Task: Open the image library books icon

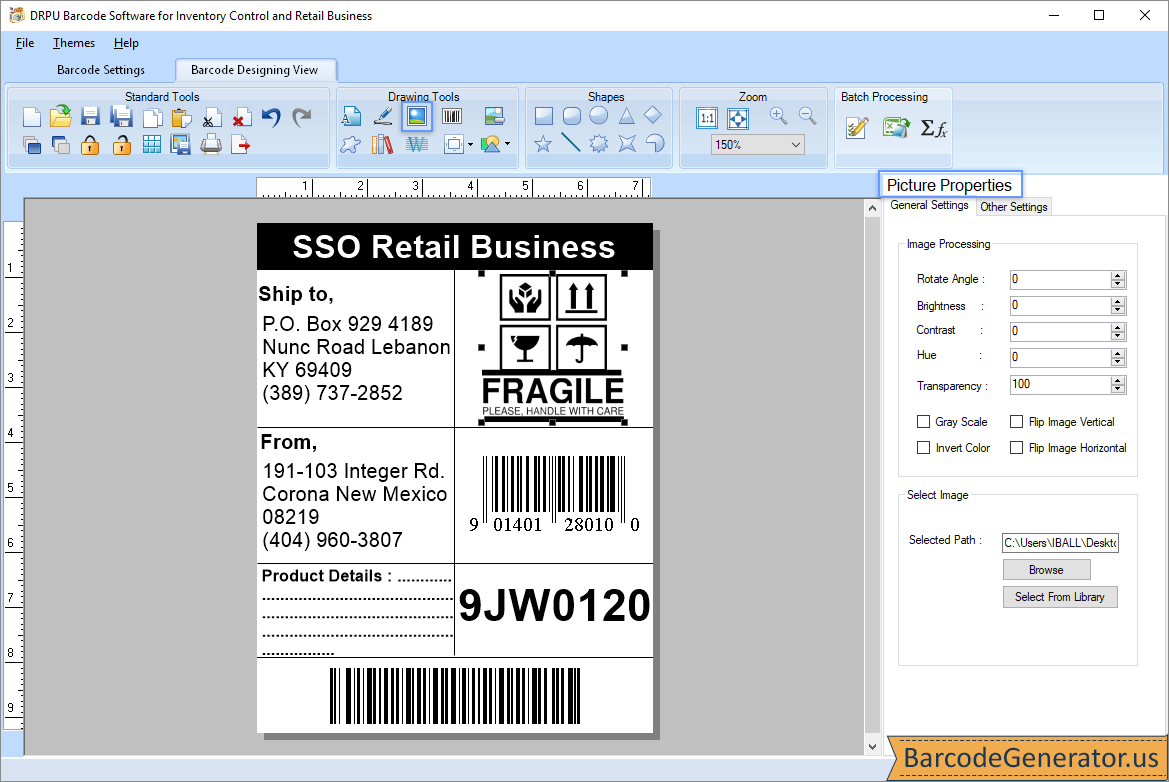Action: tap(382, 144)
